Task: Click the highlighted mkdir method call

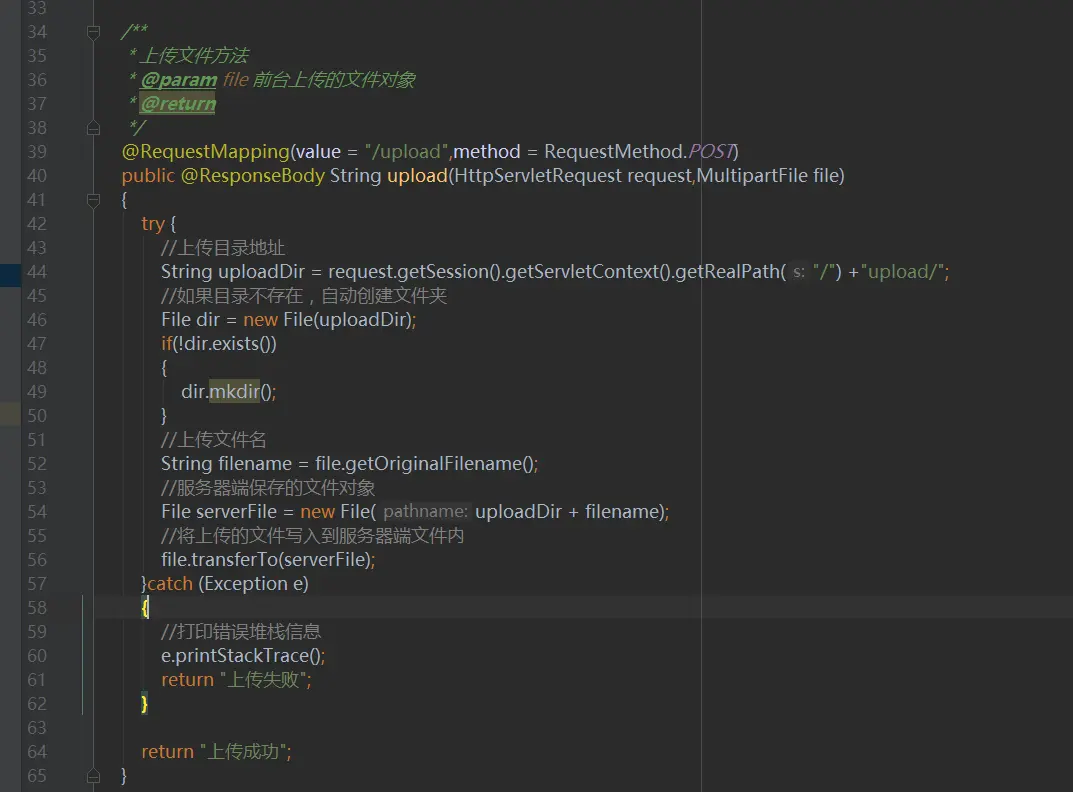Action: (234, 392)
